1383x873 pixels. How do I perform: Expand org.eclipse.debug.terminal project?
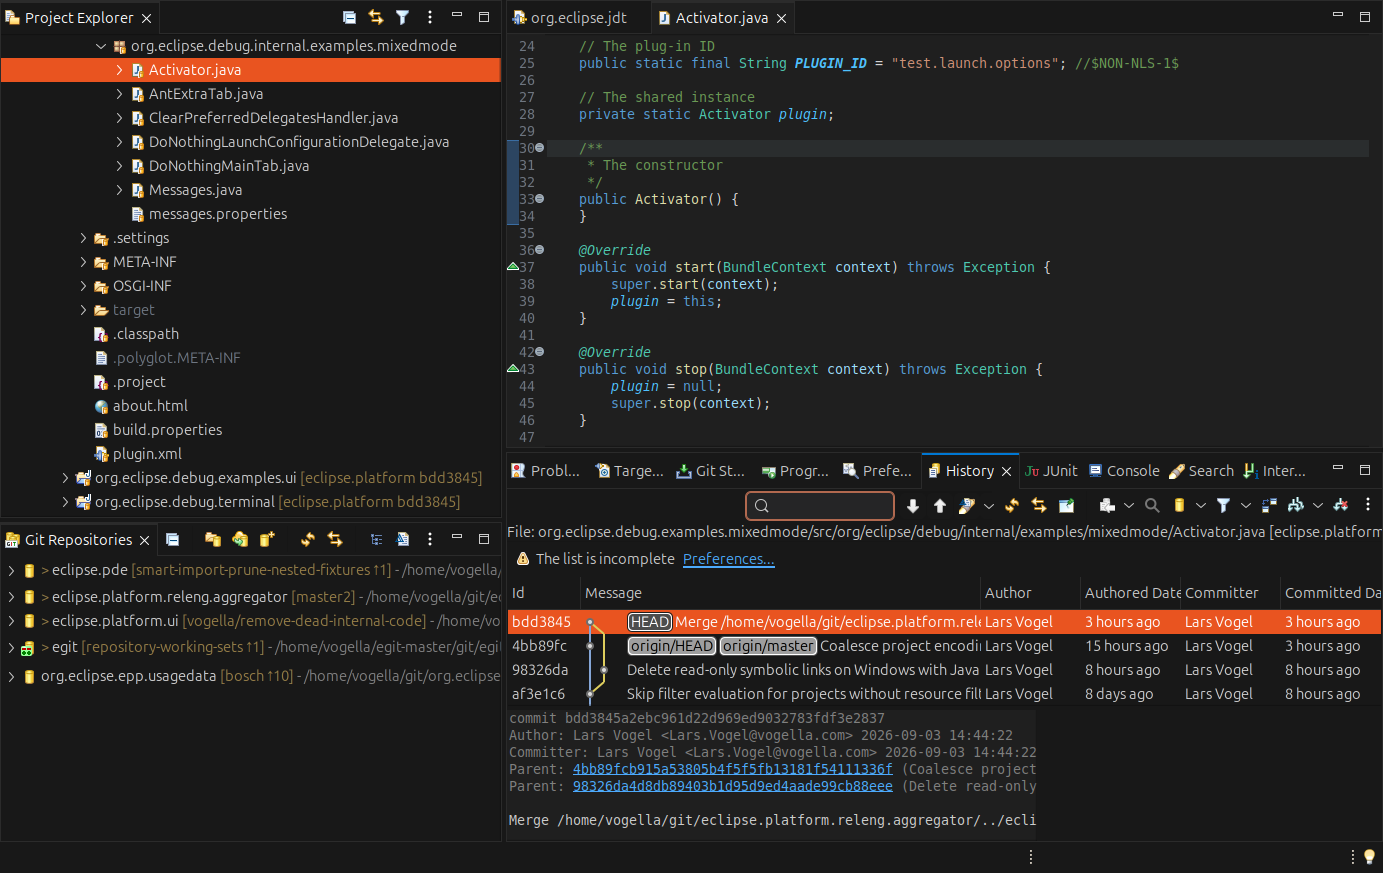tap(65, 502)
